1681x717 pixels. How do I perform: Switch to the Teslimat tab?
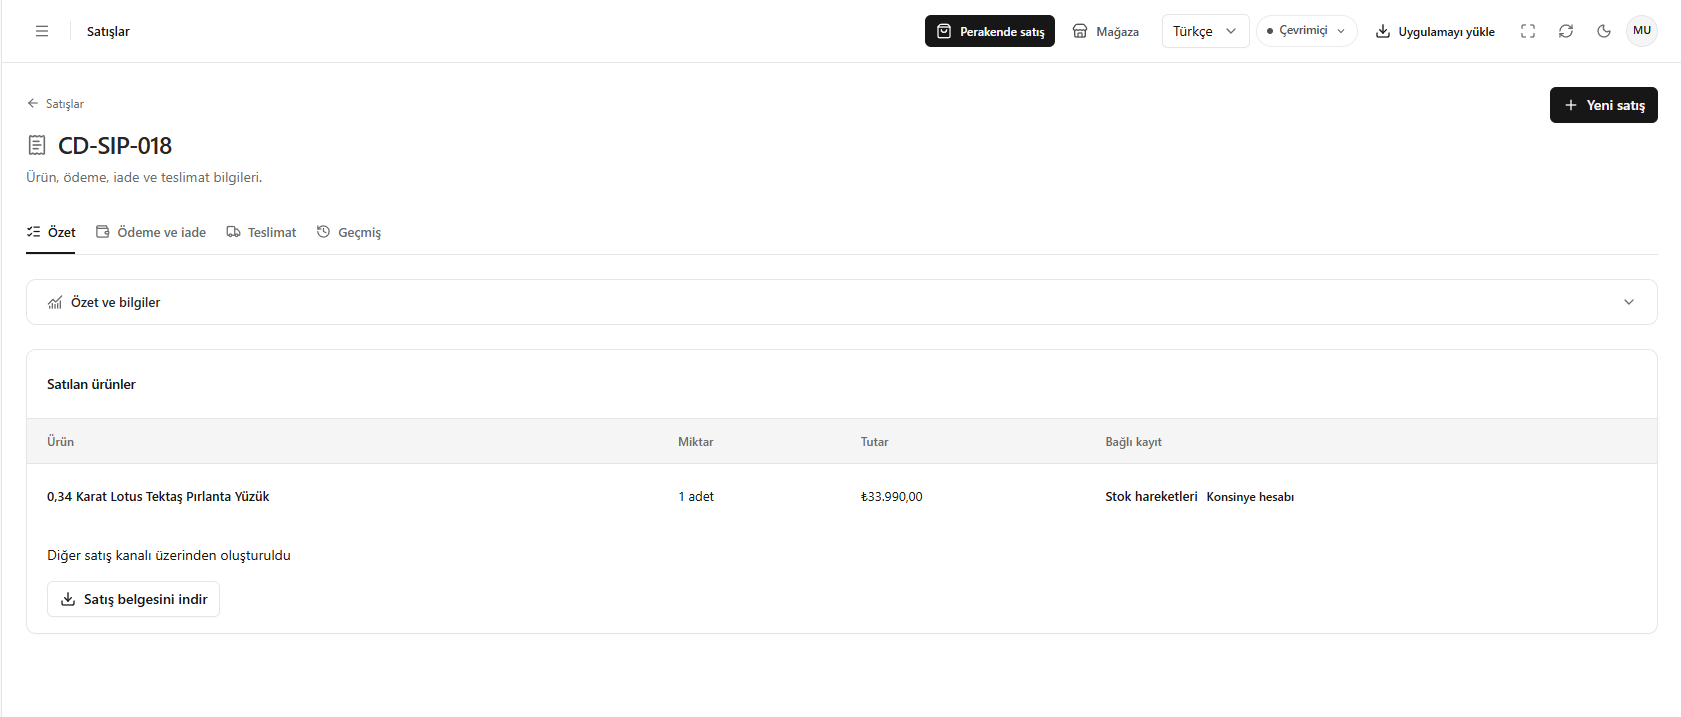[261, 232]
